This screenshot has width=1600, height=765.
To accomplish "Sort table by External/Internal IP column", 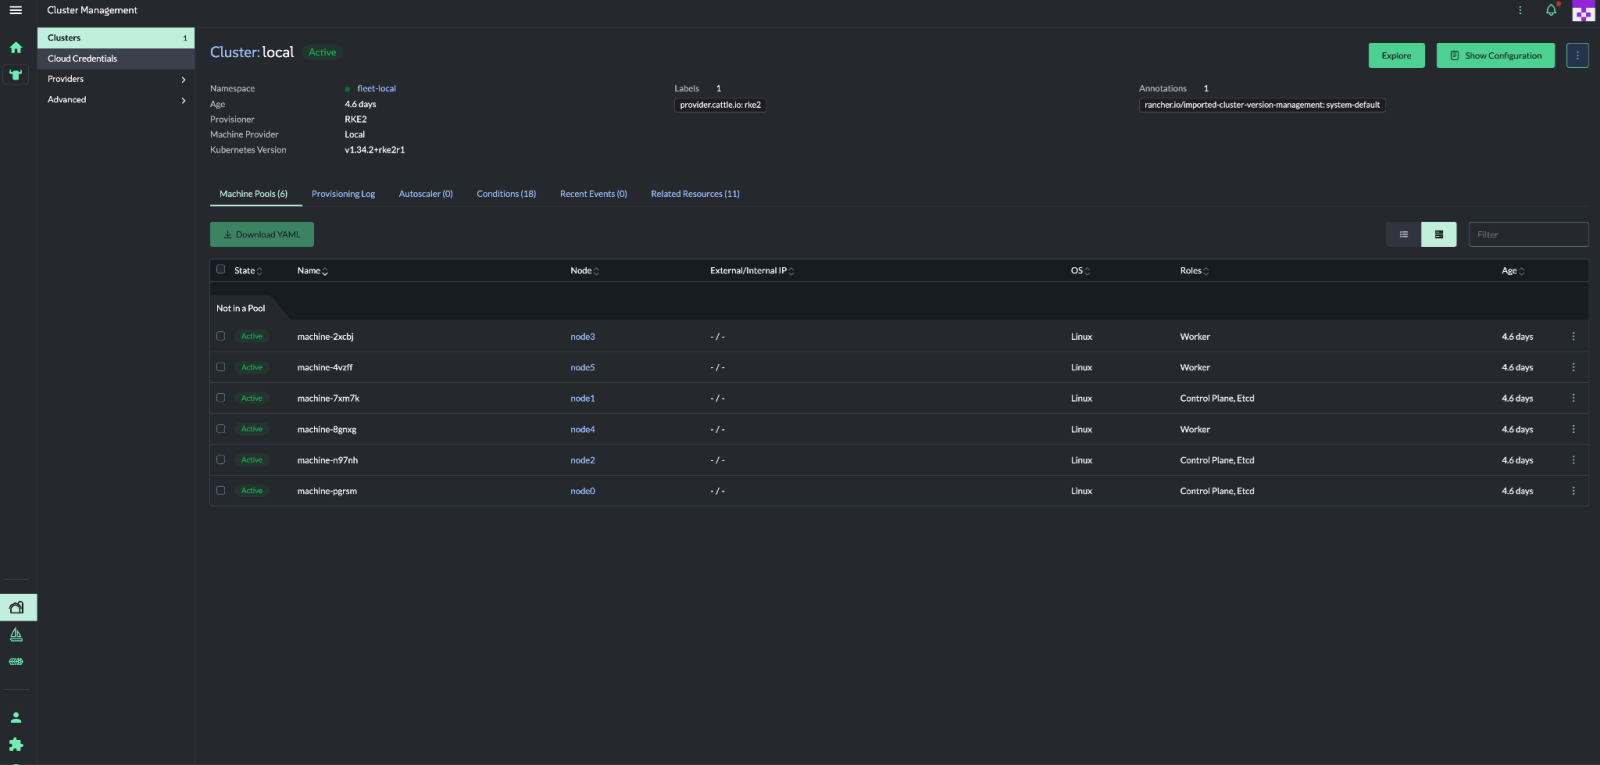I will coord(752,271).
